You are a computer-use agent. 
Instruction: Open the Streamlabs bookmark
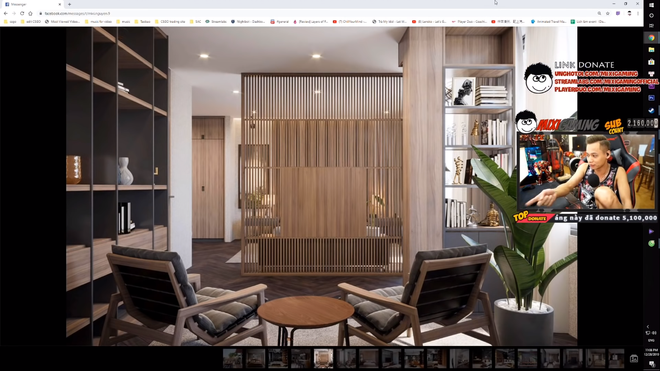click(216, 21)
